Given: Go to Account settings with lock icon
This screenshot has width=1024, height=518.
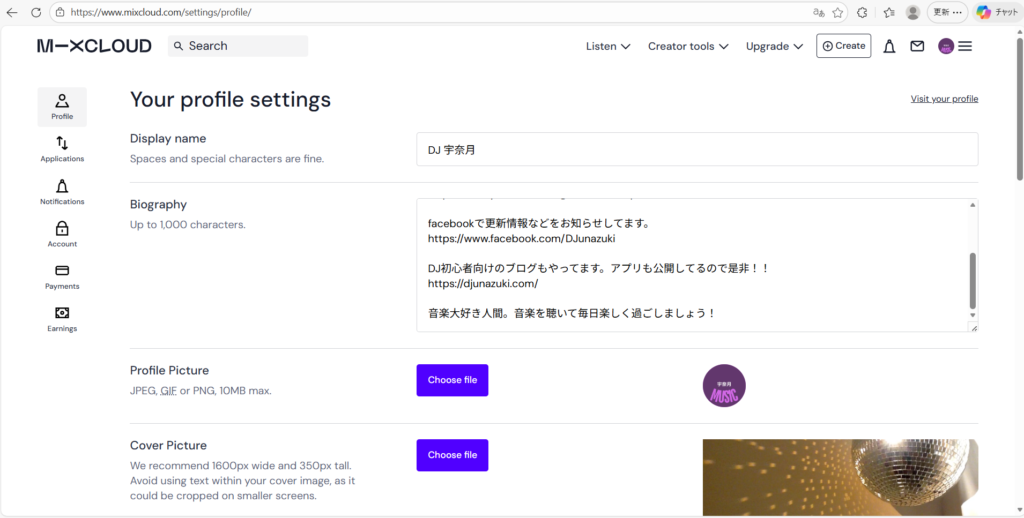Looking at the screenshot, I should click(62, 234).
